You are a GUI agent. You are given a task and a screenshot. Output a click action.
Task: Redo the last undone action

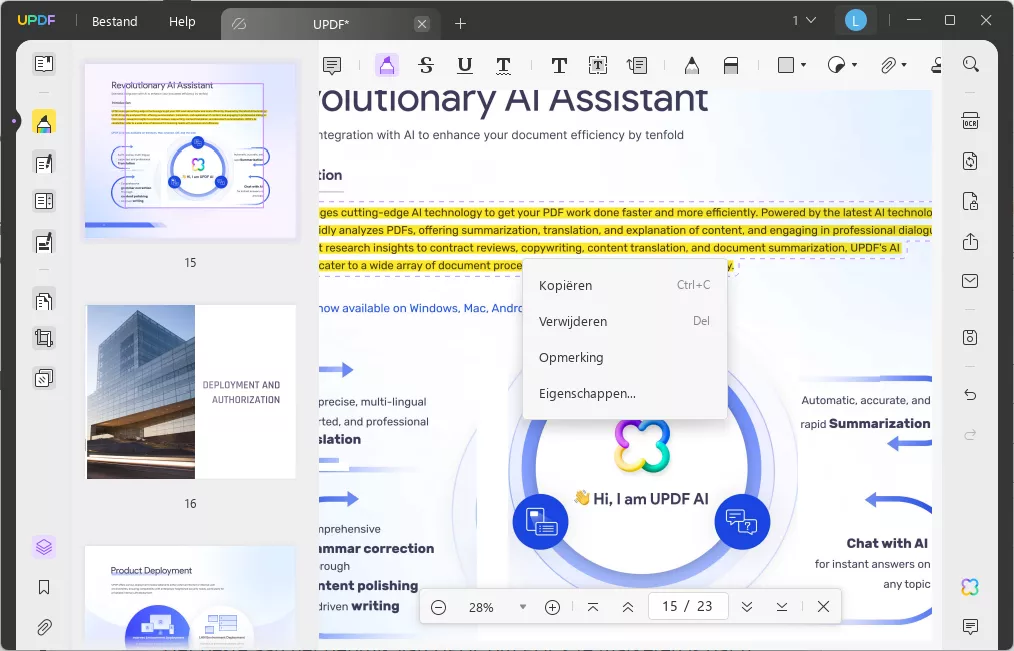[970, 434]
